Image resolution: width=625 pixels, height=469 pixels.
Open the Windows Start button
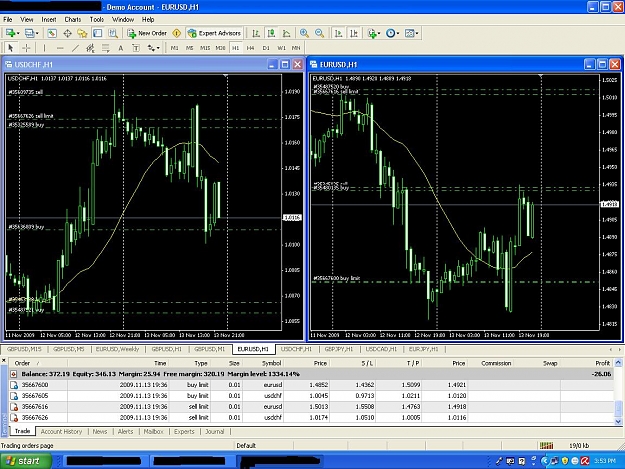click(x=25, y=461)
